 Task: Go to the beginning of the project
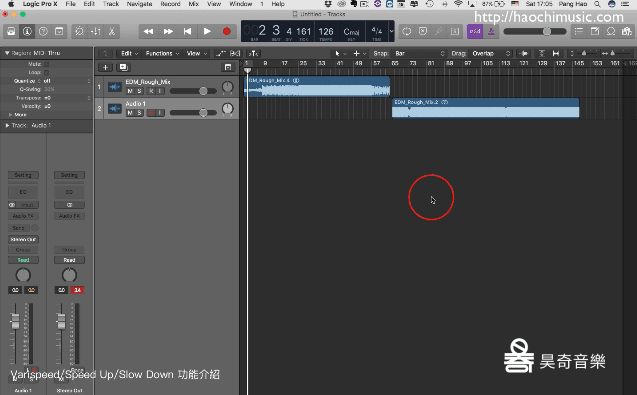tap(187, 31)
